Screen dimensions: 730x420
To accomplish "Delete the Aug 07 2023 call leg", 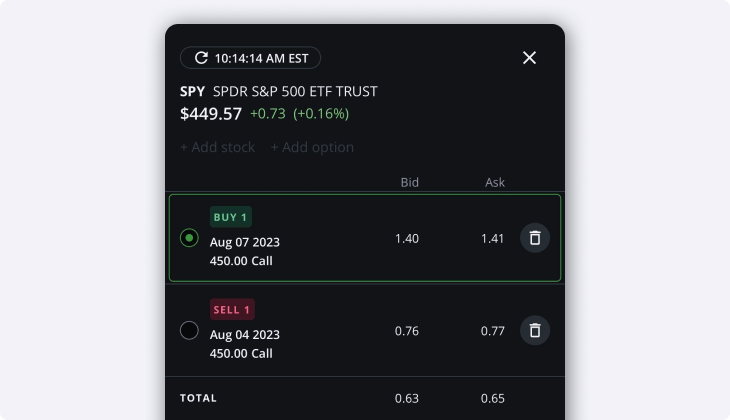I will point(535,238).
